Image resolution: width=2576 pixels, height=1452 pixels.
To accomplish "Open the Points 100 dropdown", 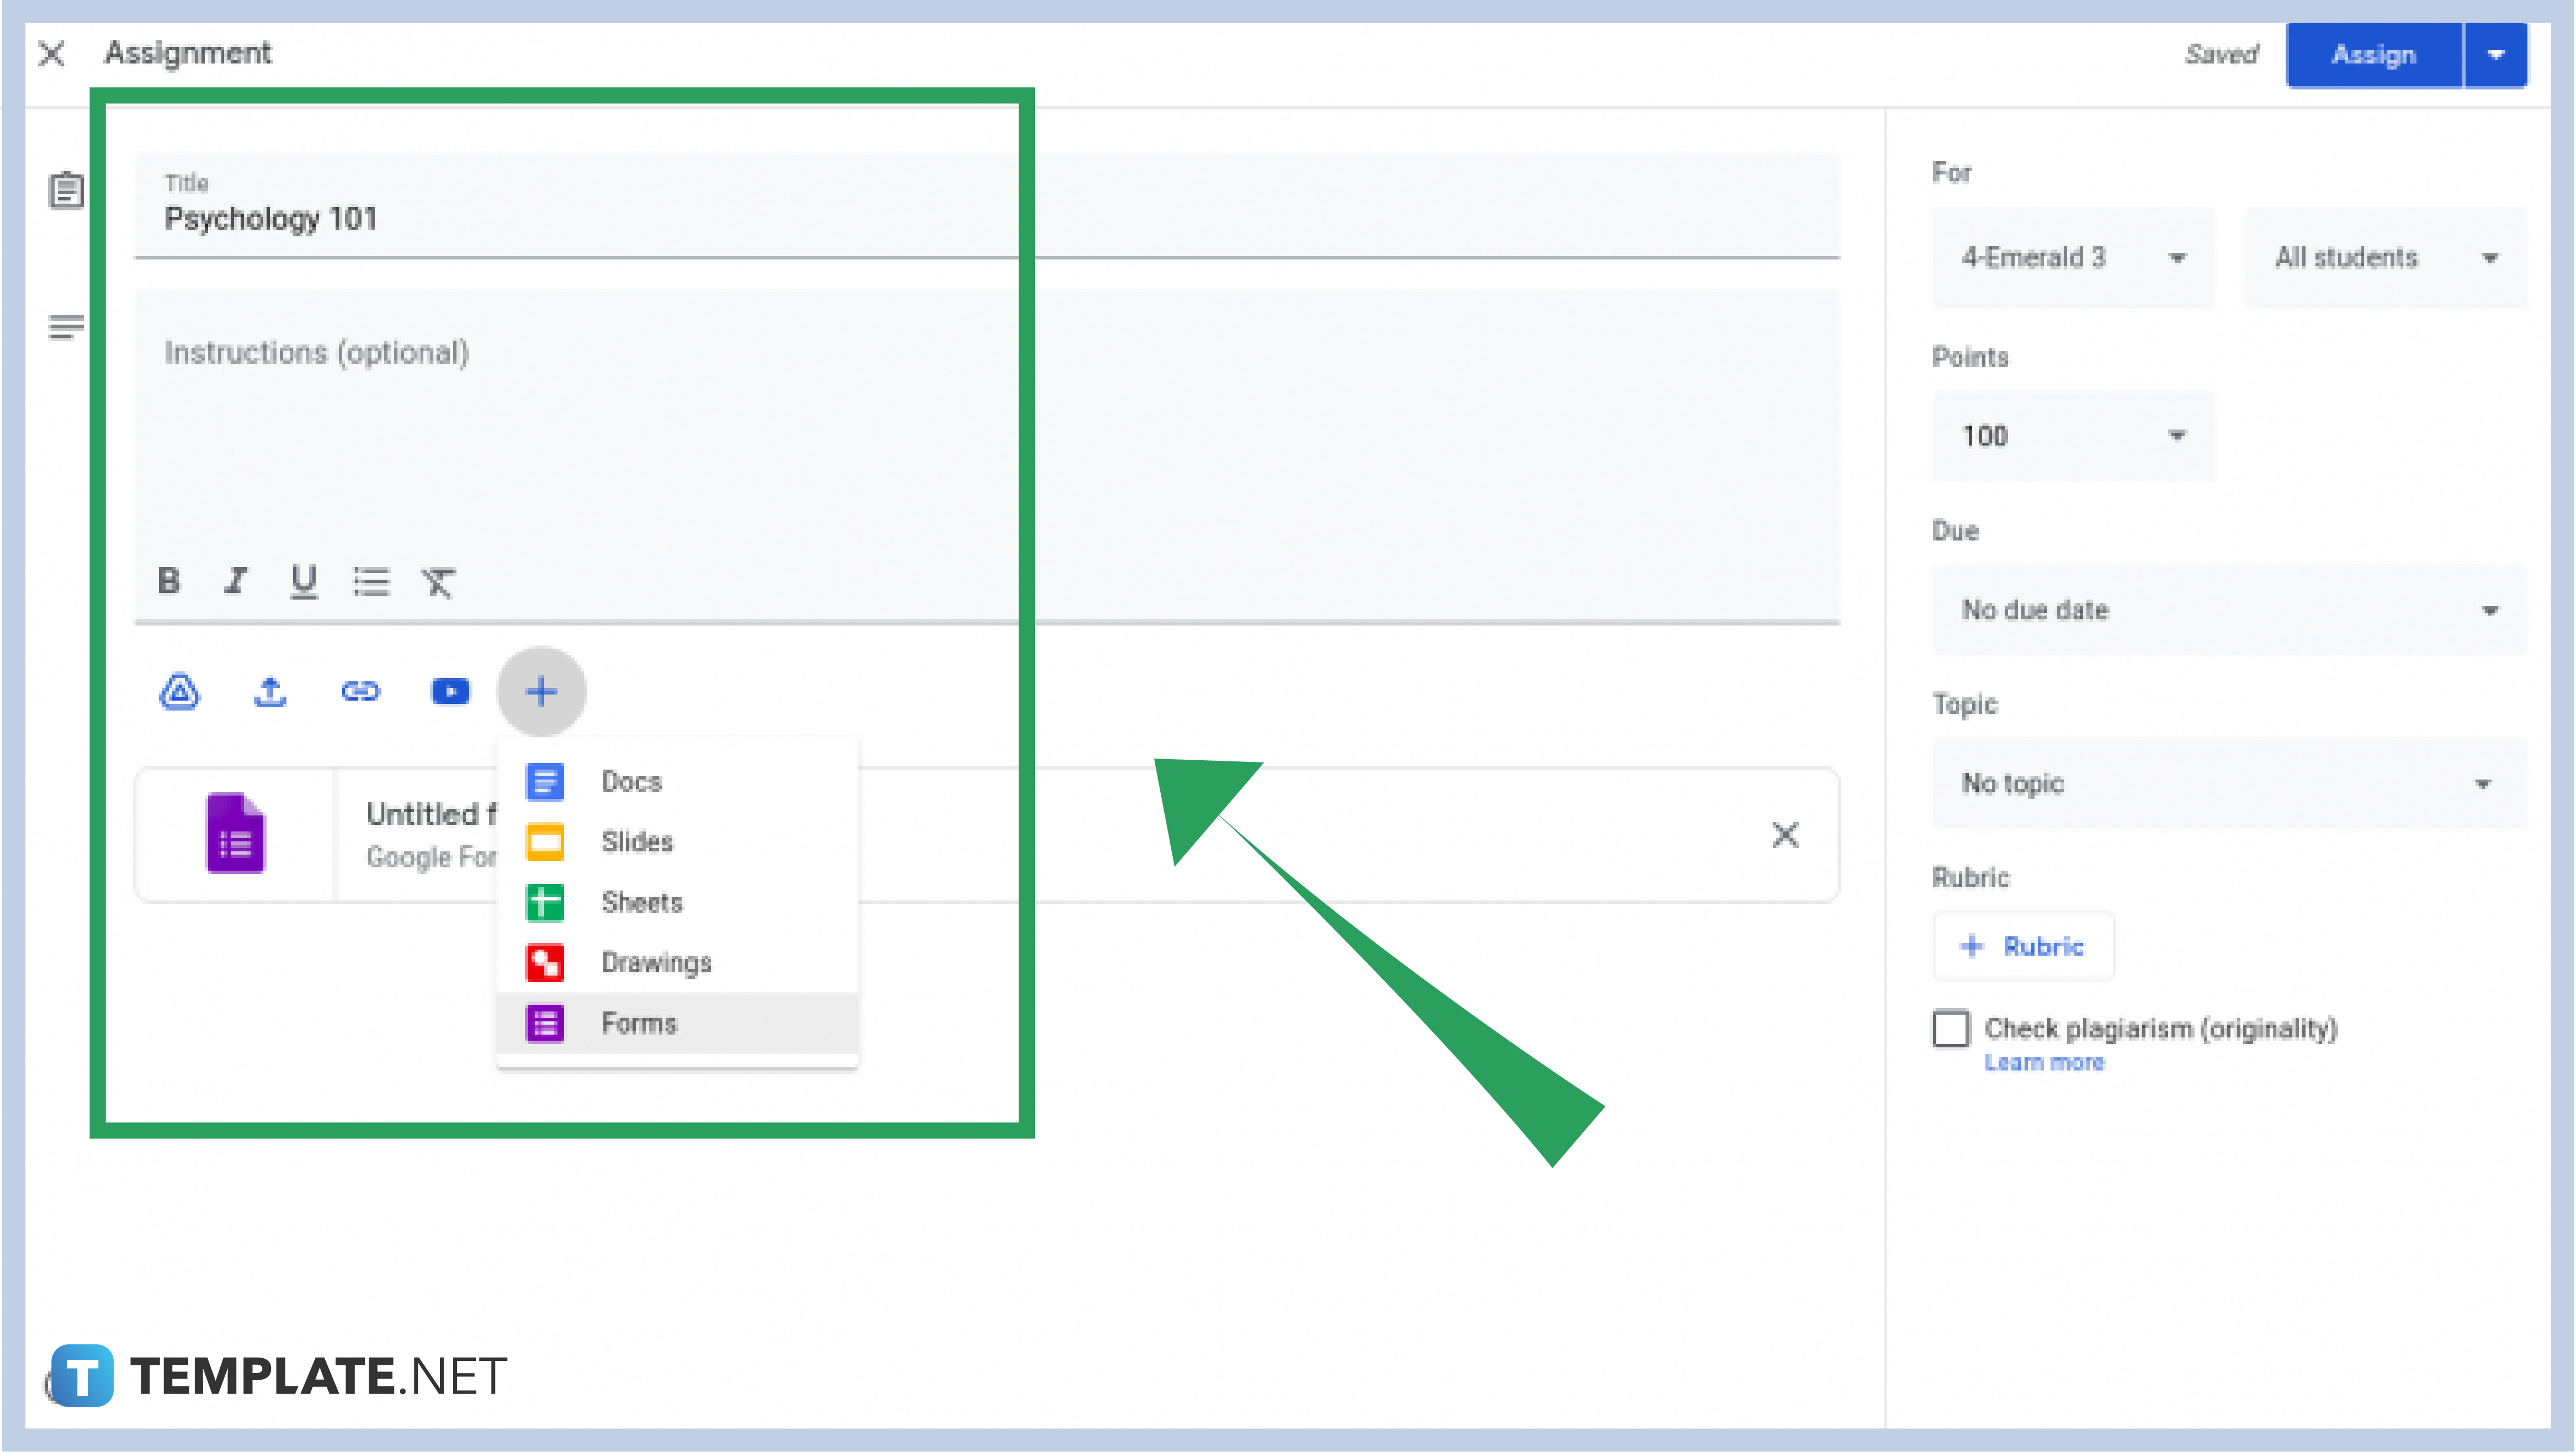I will point(2073,436).
